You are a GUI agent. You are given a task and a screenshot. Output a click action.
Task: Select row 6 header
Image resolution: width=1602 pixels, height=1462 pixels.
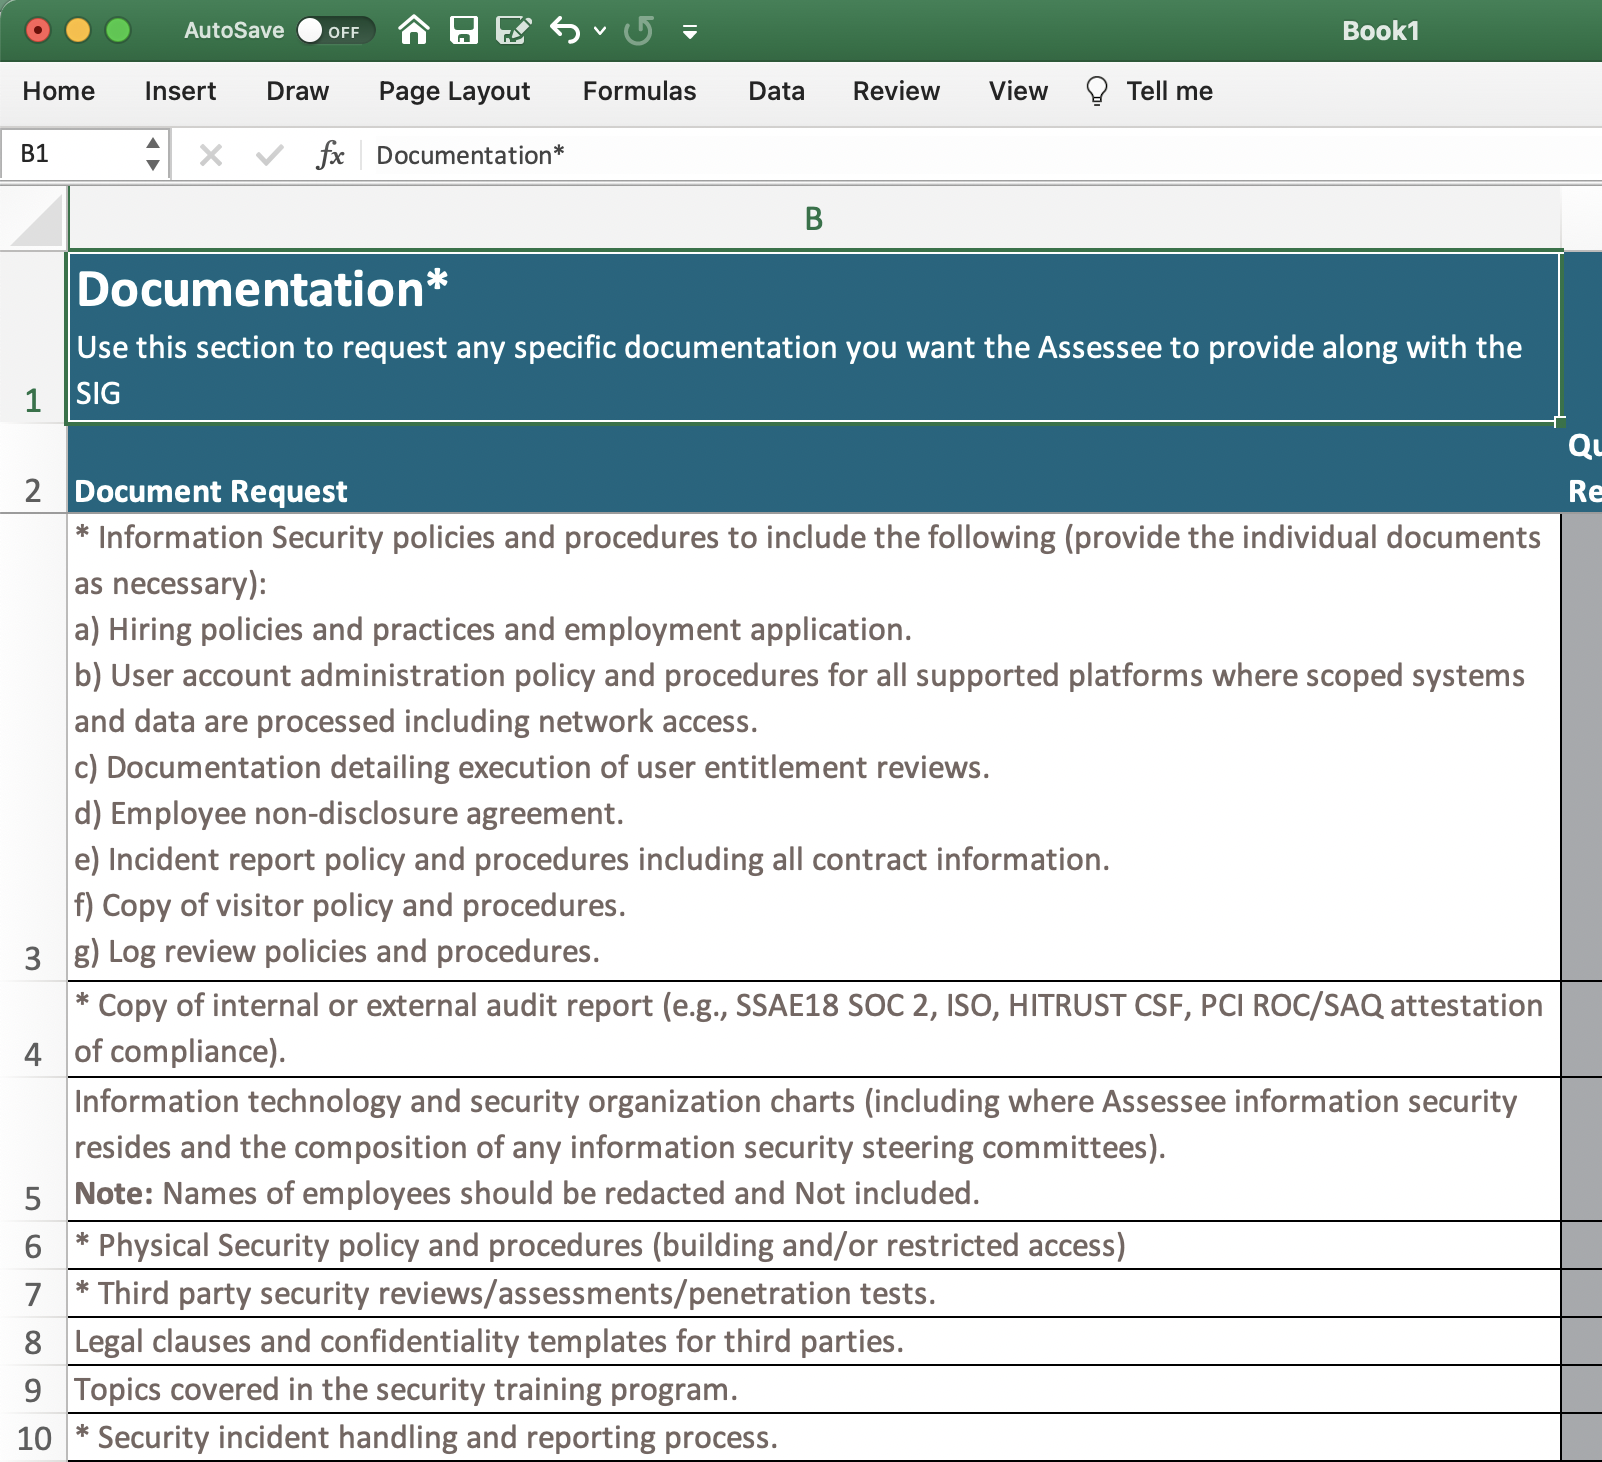click(x=33, y=1246)
